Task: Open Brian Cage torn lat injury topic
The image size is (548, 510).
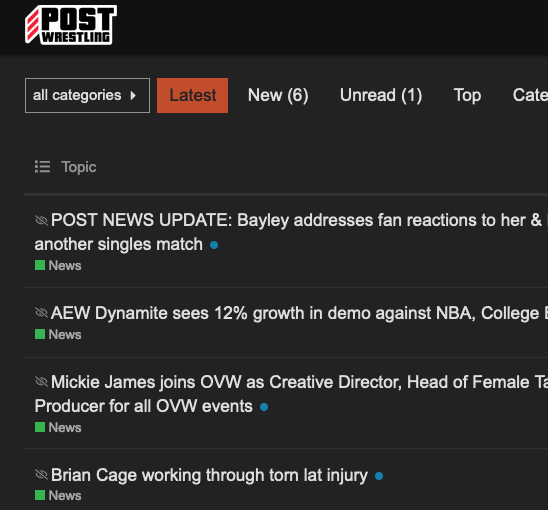Action: click(x=209, y=475)
